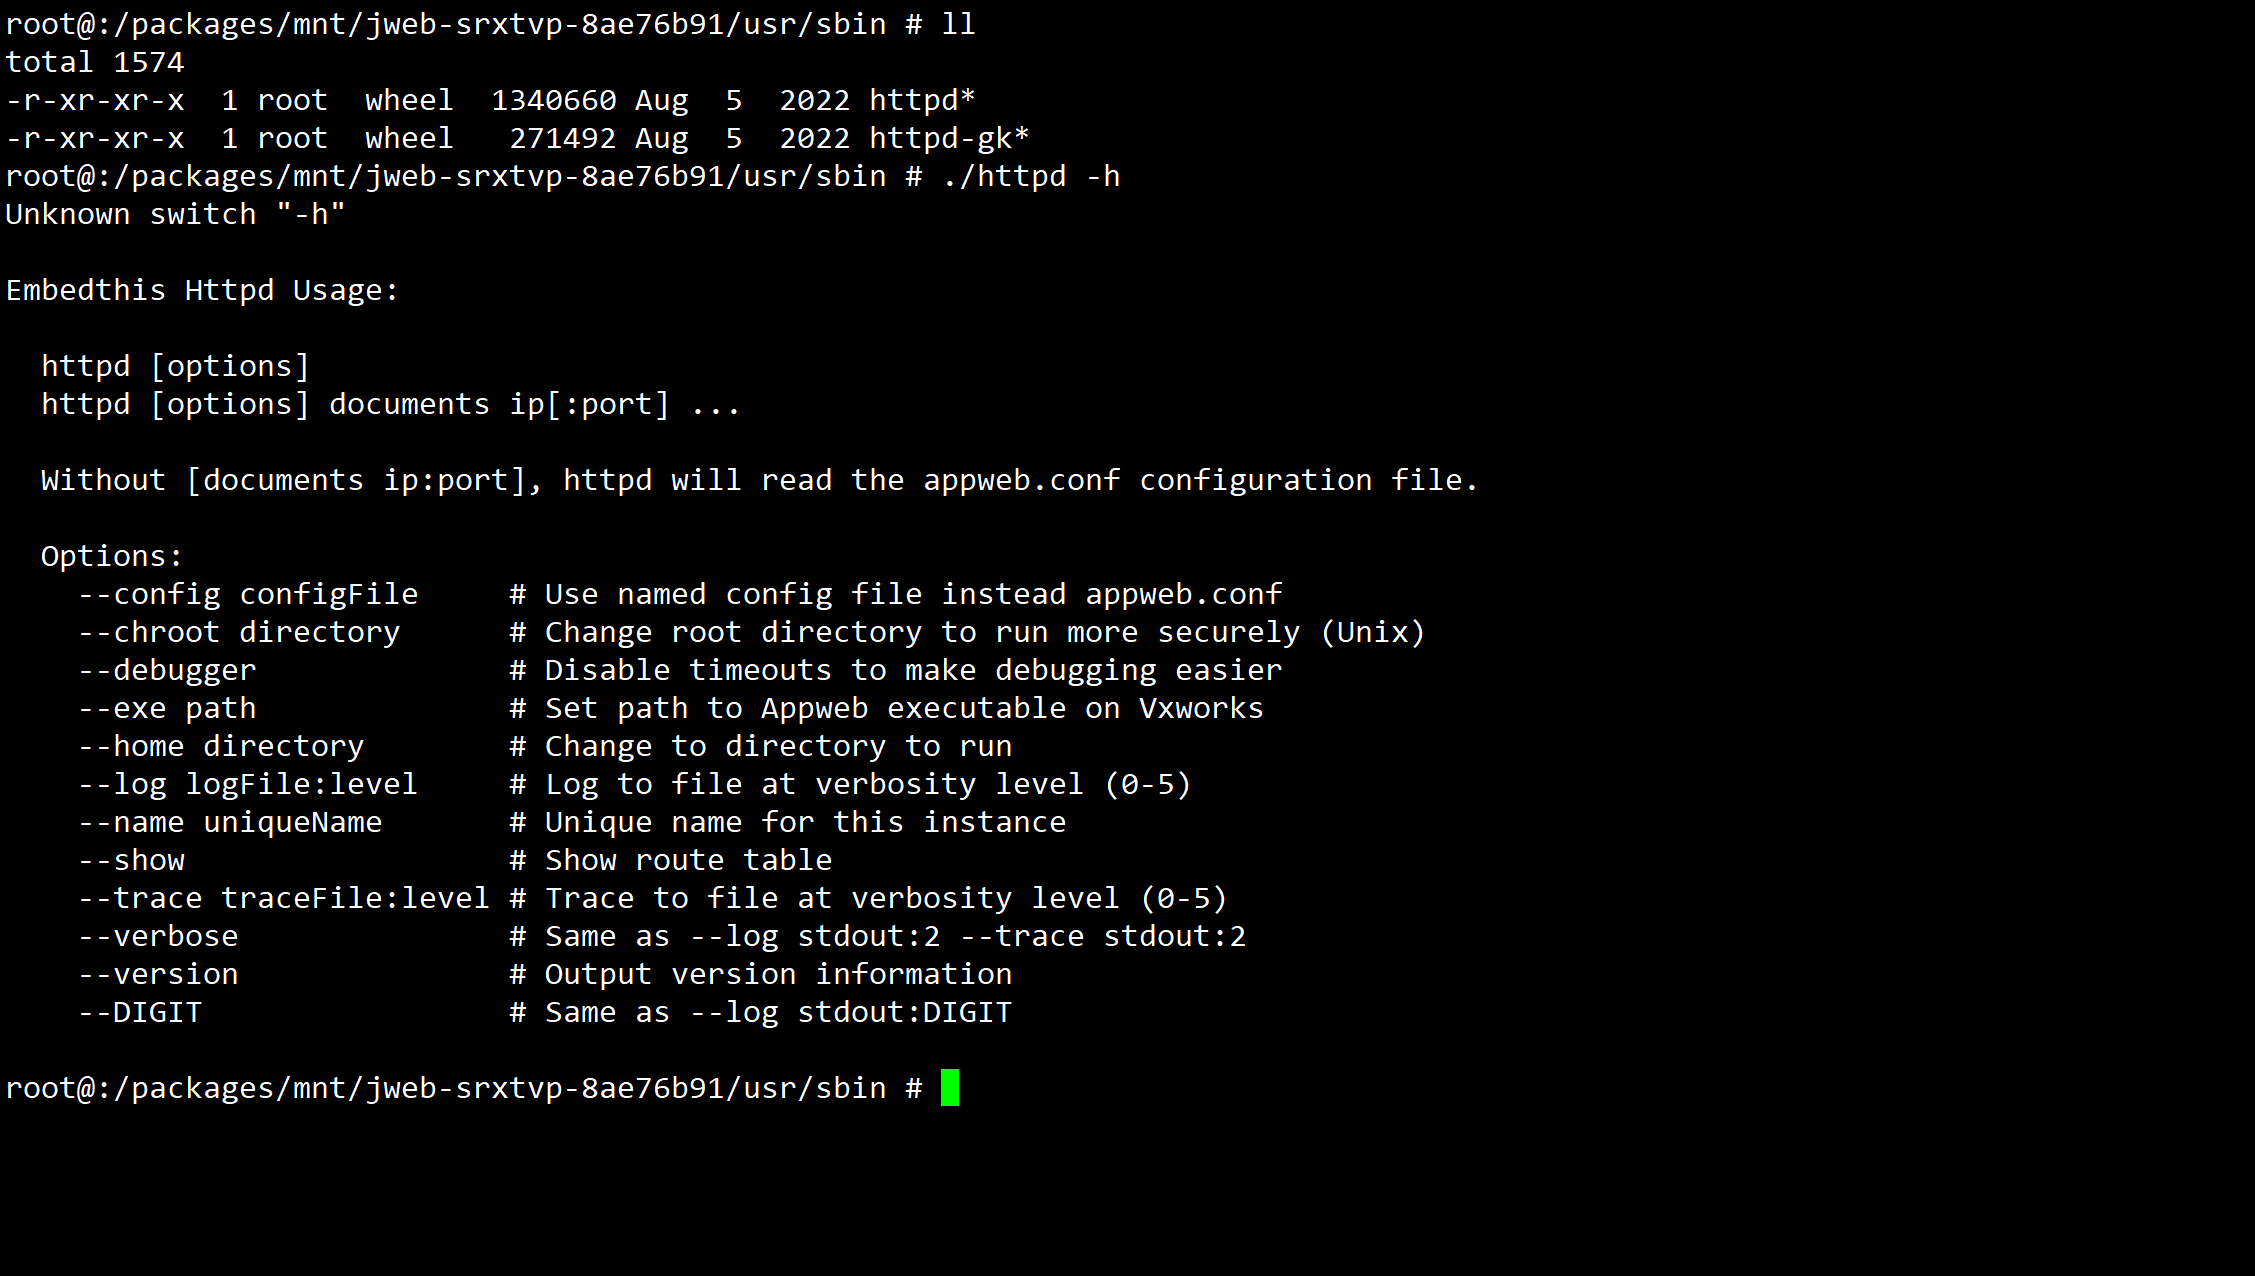Click the green terminal cursor block
Viewport: 2255px width, 1276px height.
coord(950,1087)
